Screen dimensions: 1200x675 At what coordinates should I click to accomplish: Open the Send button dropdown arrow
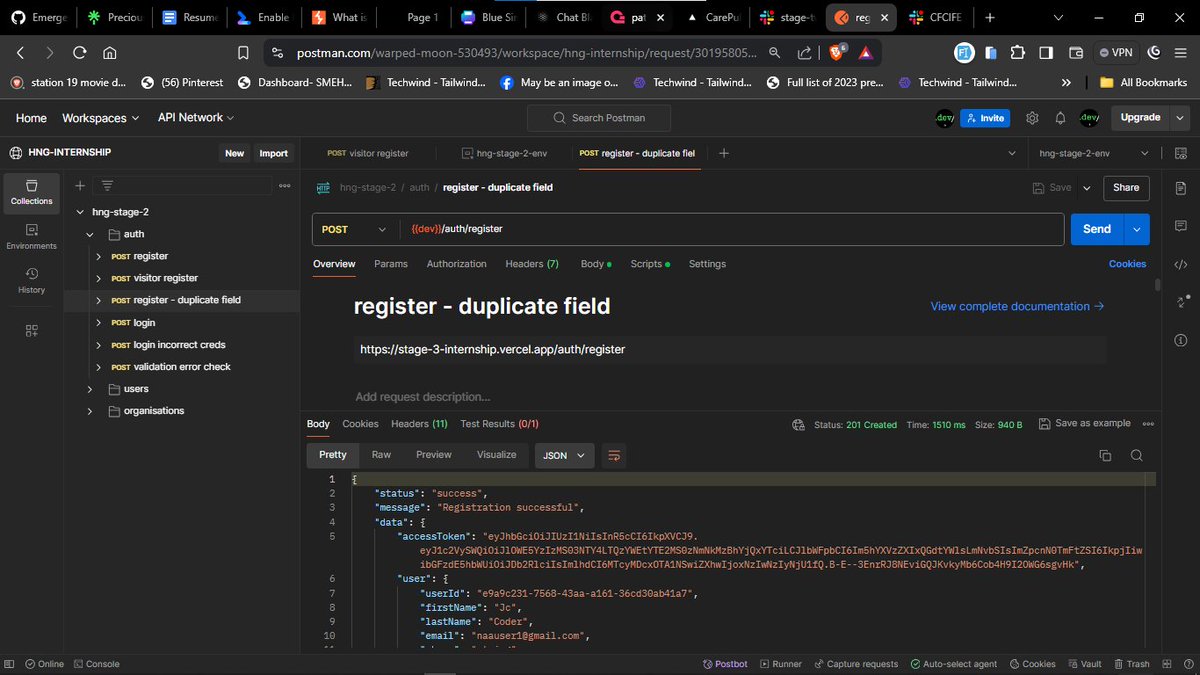pyautogui.click(x=1137, y=229)
